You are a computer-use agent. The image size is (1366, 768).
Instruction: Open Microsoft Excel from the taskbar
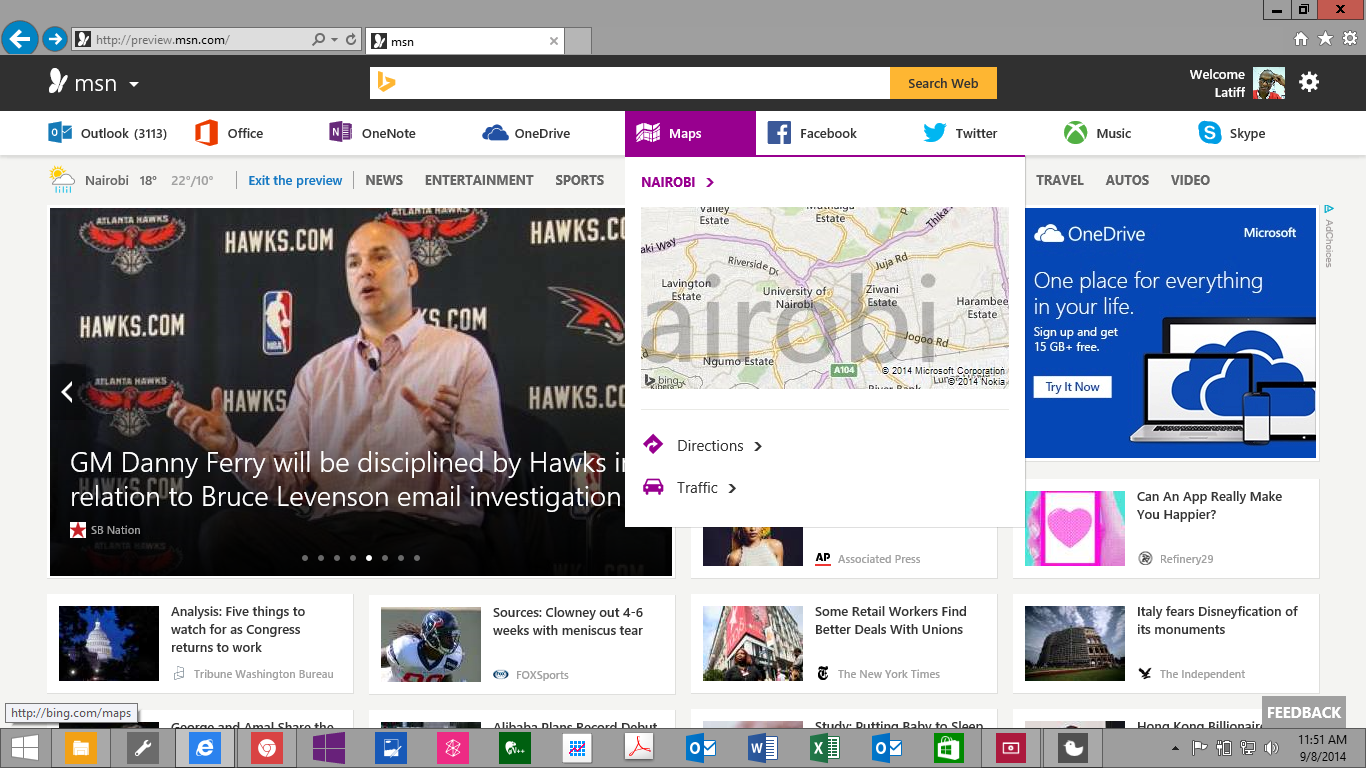[825, 747]
